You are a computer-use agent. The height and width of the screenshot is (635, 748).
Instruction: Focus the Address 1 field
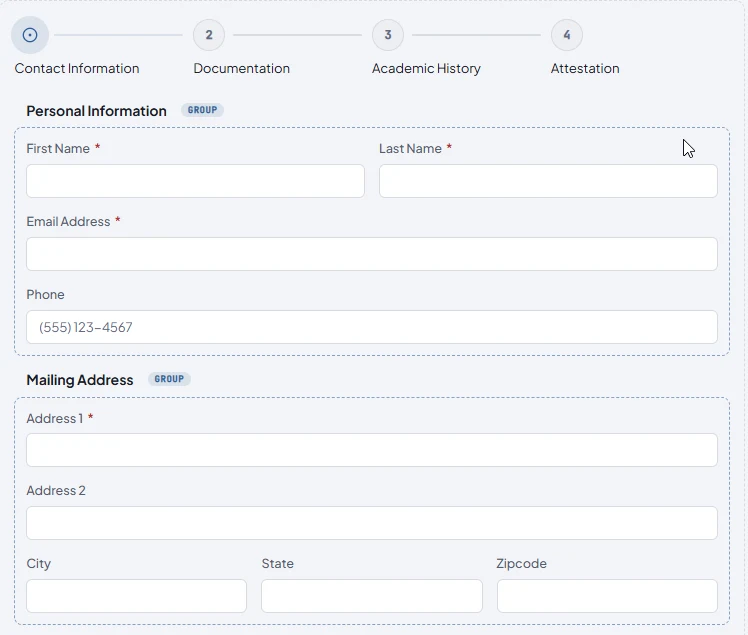(x=372, y=450)
